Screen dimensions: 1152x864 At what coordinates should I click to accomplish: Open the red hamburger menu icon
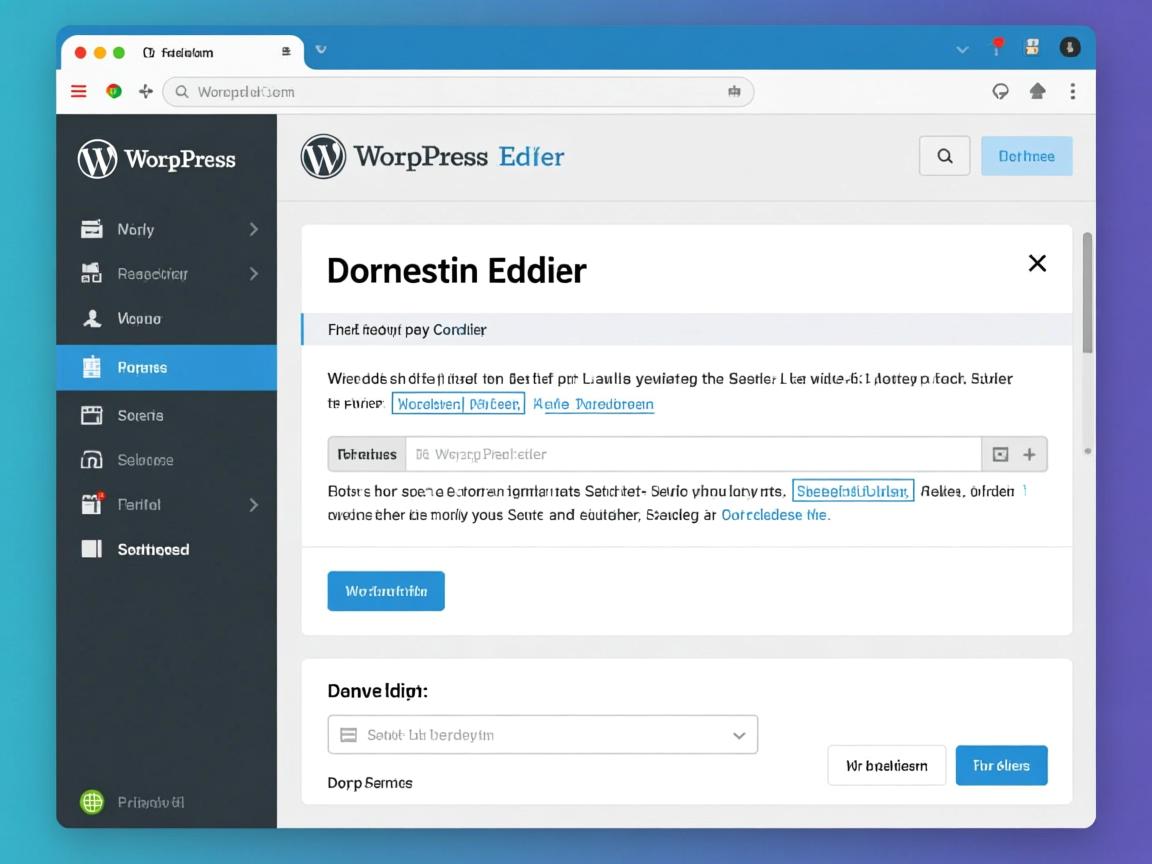click(79, 91)
